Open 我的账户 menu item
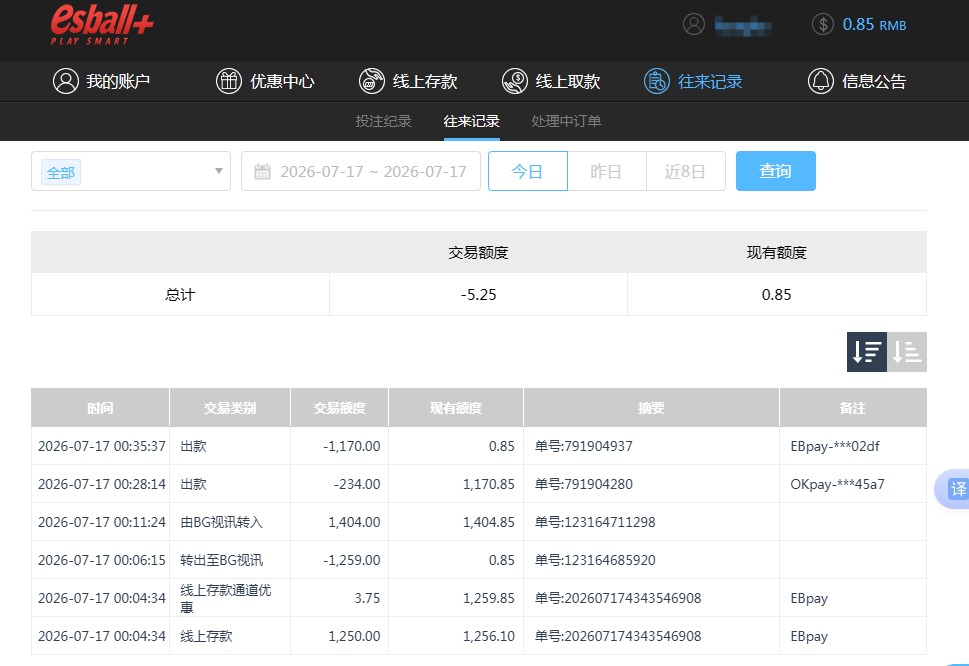The image size is (969, 666). [101, 81]
